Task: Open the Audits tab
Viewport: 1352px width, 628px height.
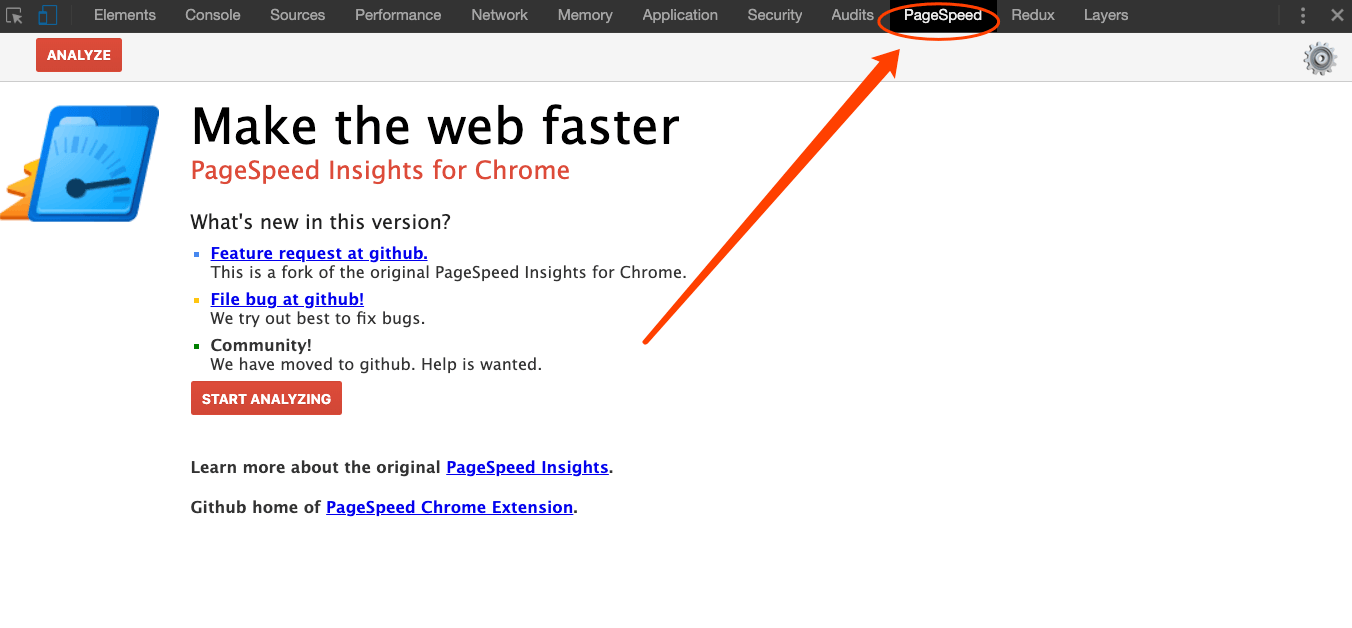Action: click(x=851, y=15)
